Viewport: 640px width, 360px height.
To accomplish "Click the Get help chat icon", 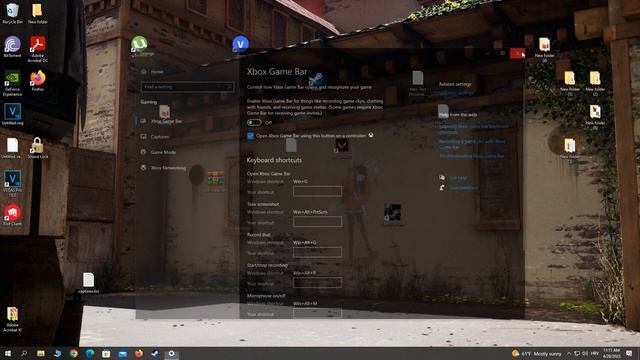I will coord(442,178).
